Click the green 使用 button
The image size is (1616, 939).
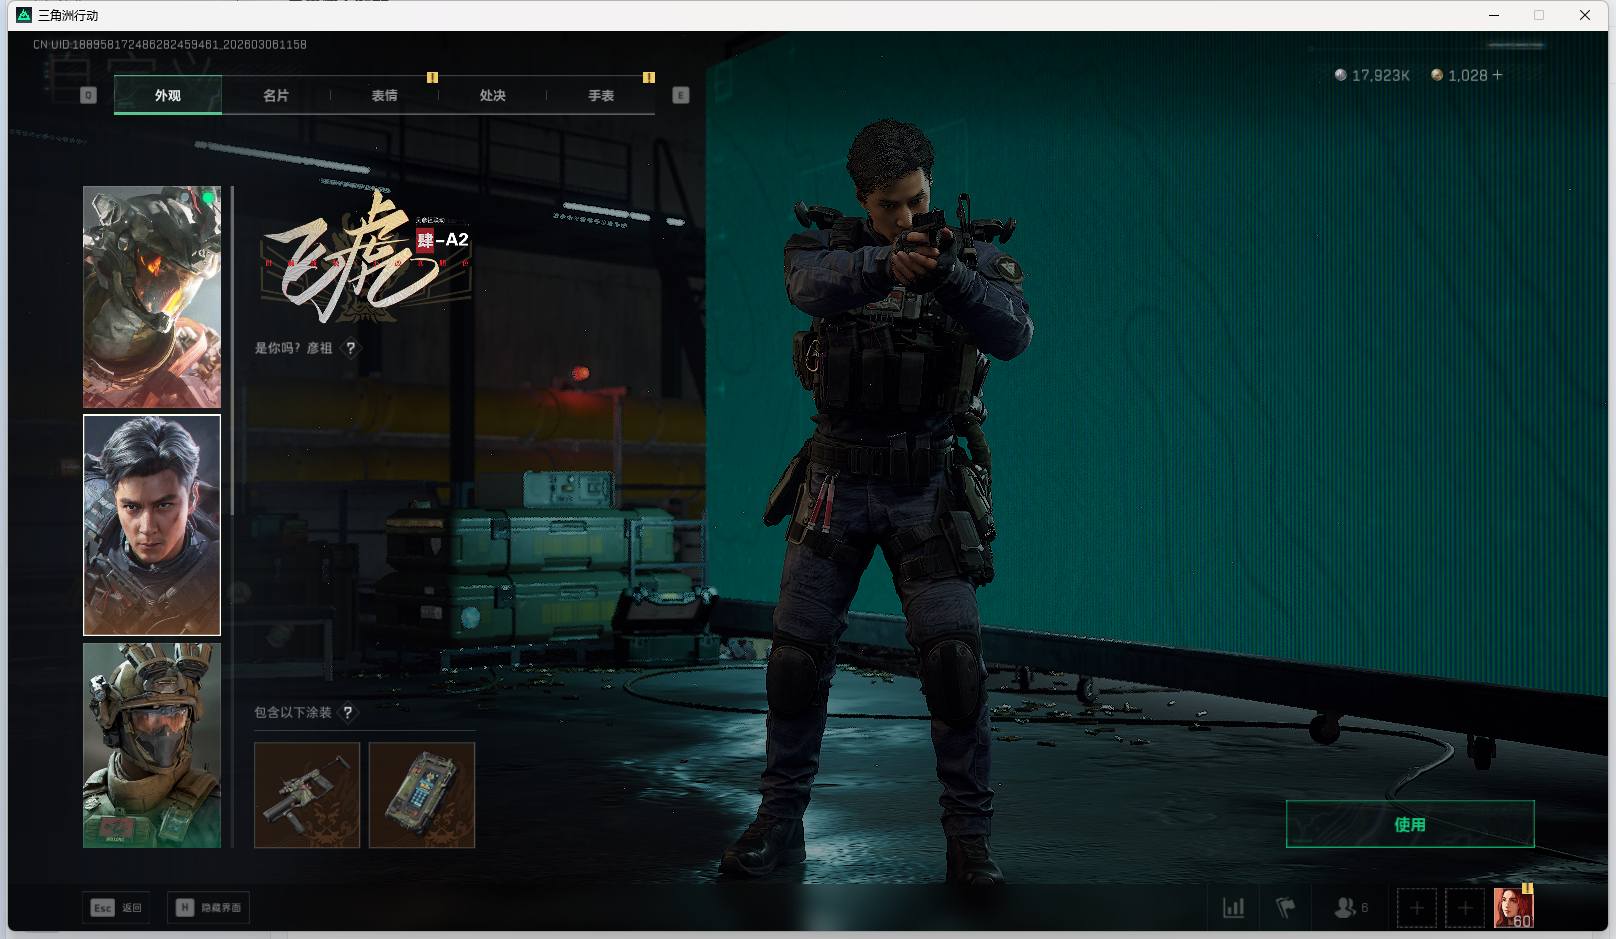[x=1409, y=824]
